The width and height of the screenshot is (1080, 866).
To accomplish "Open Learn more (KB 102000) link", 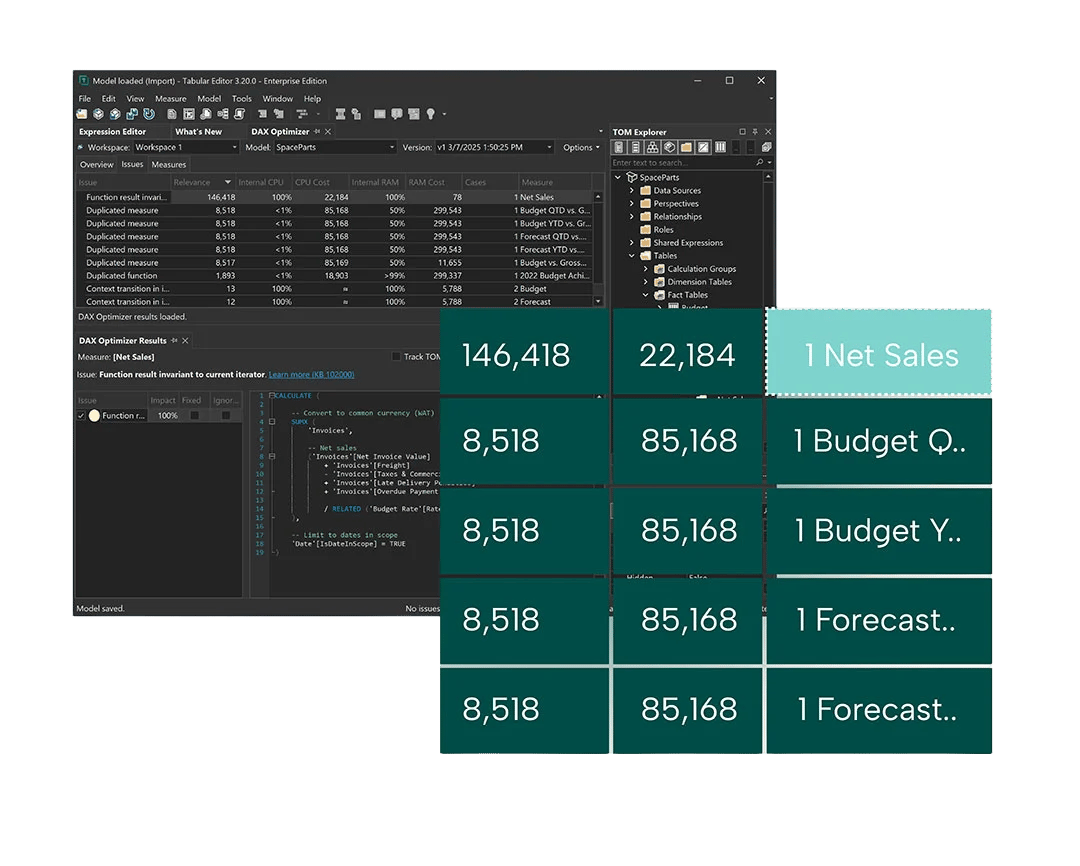I will tap(311, 375).
